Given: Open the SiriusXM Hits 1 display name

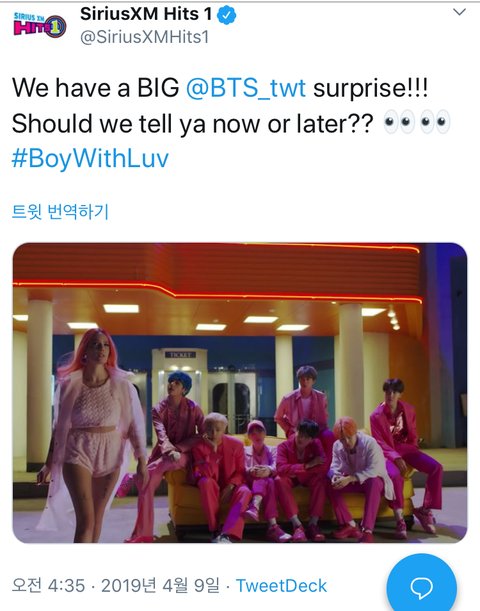Looking at the screenshot, I should click(x=146, y=14).
